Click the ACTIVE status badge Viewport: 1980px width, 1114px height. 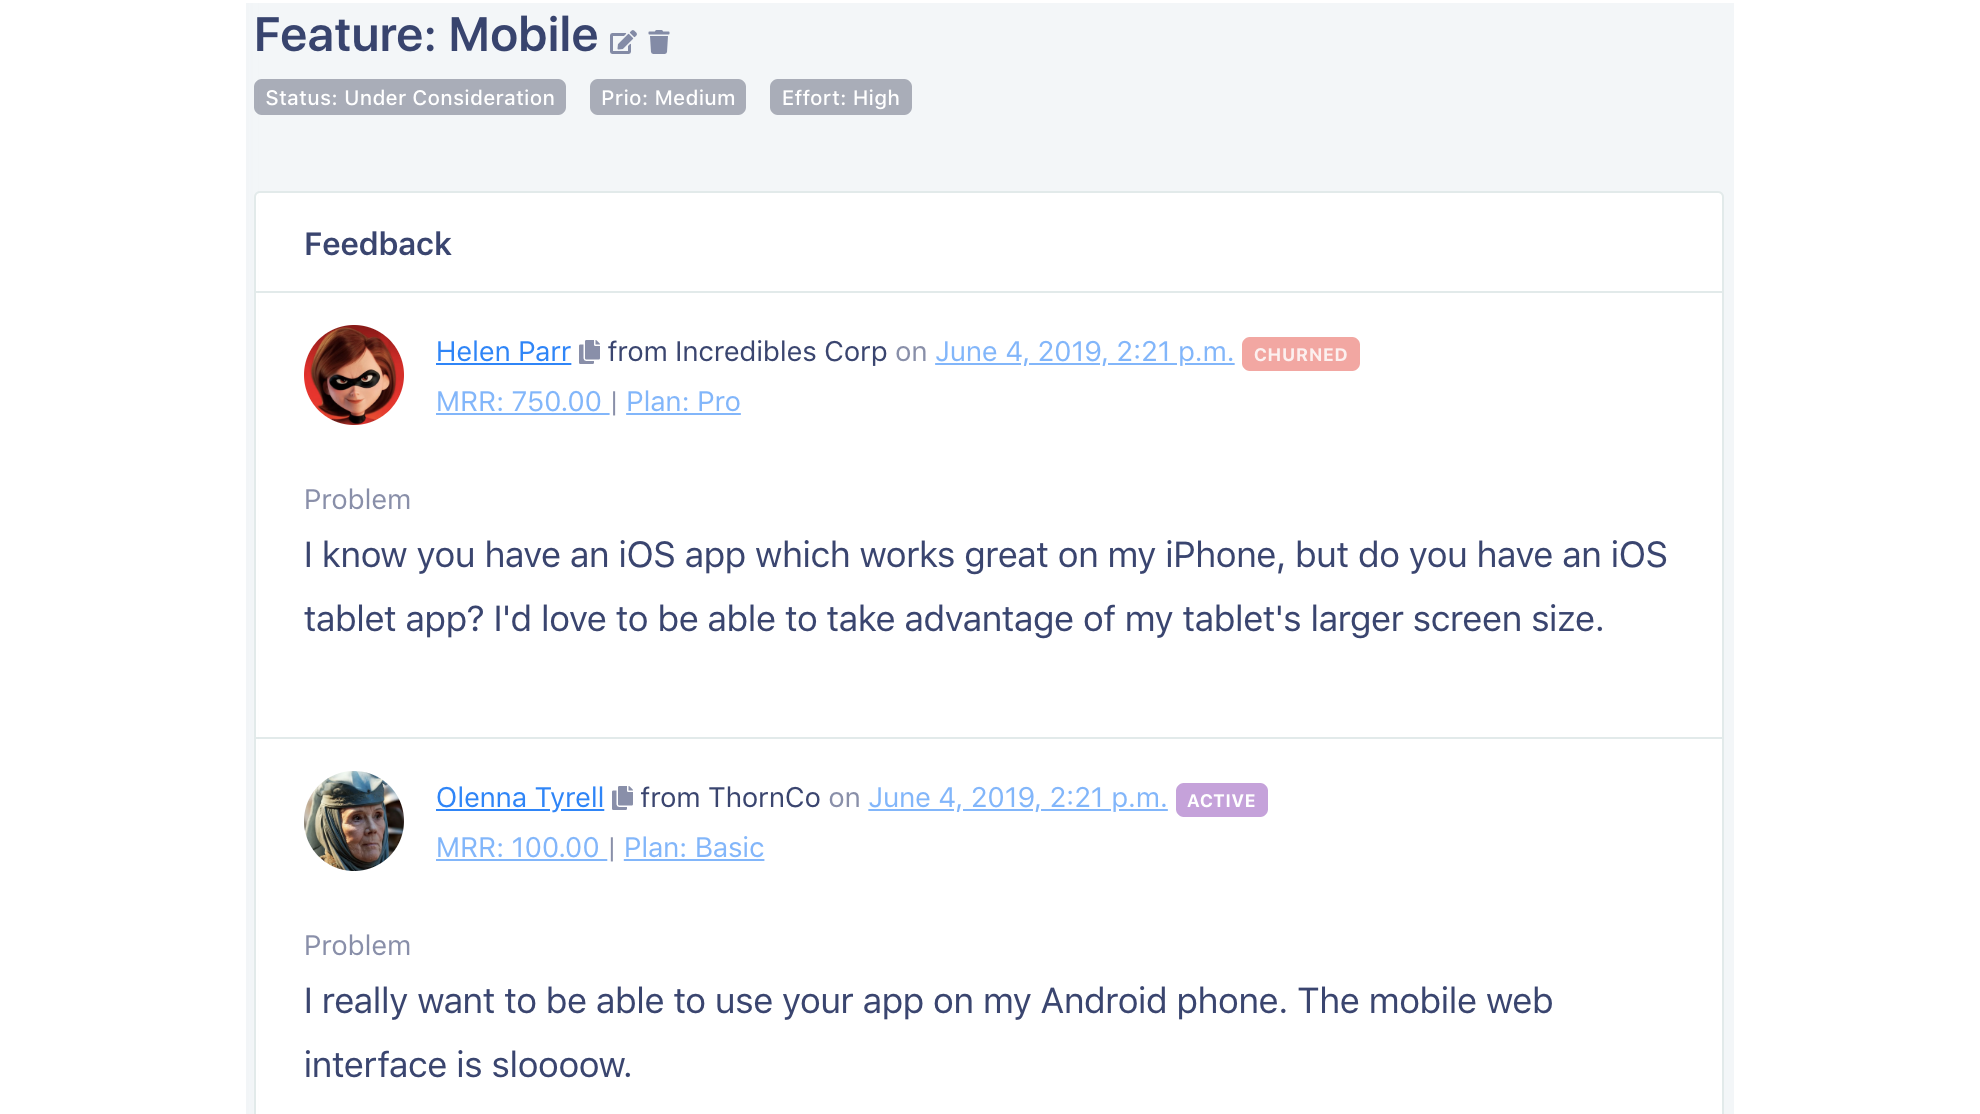pos(1221,801)
